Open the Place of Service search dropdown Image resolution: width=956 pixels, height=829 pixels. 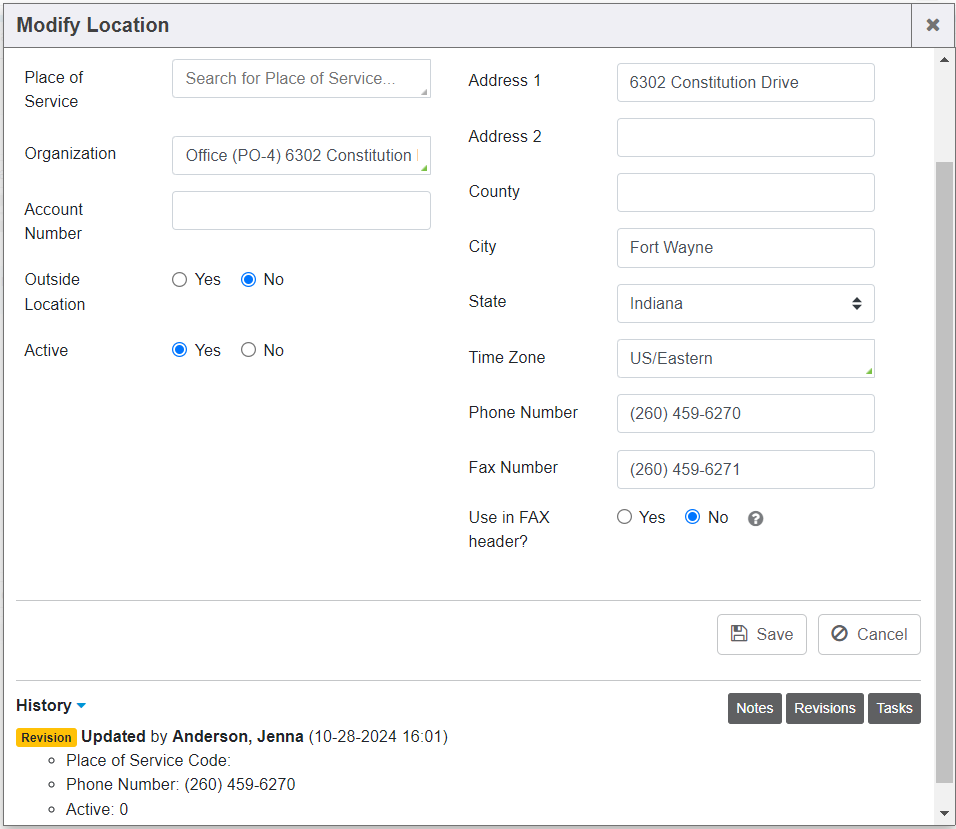[x=300, y=79]
